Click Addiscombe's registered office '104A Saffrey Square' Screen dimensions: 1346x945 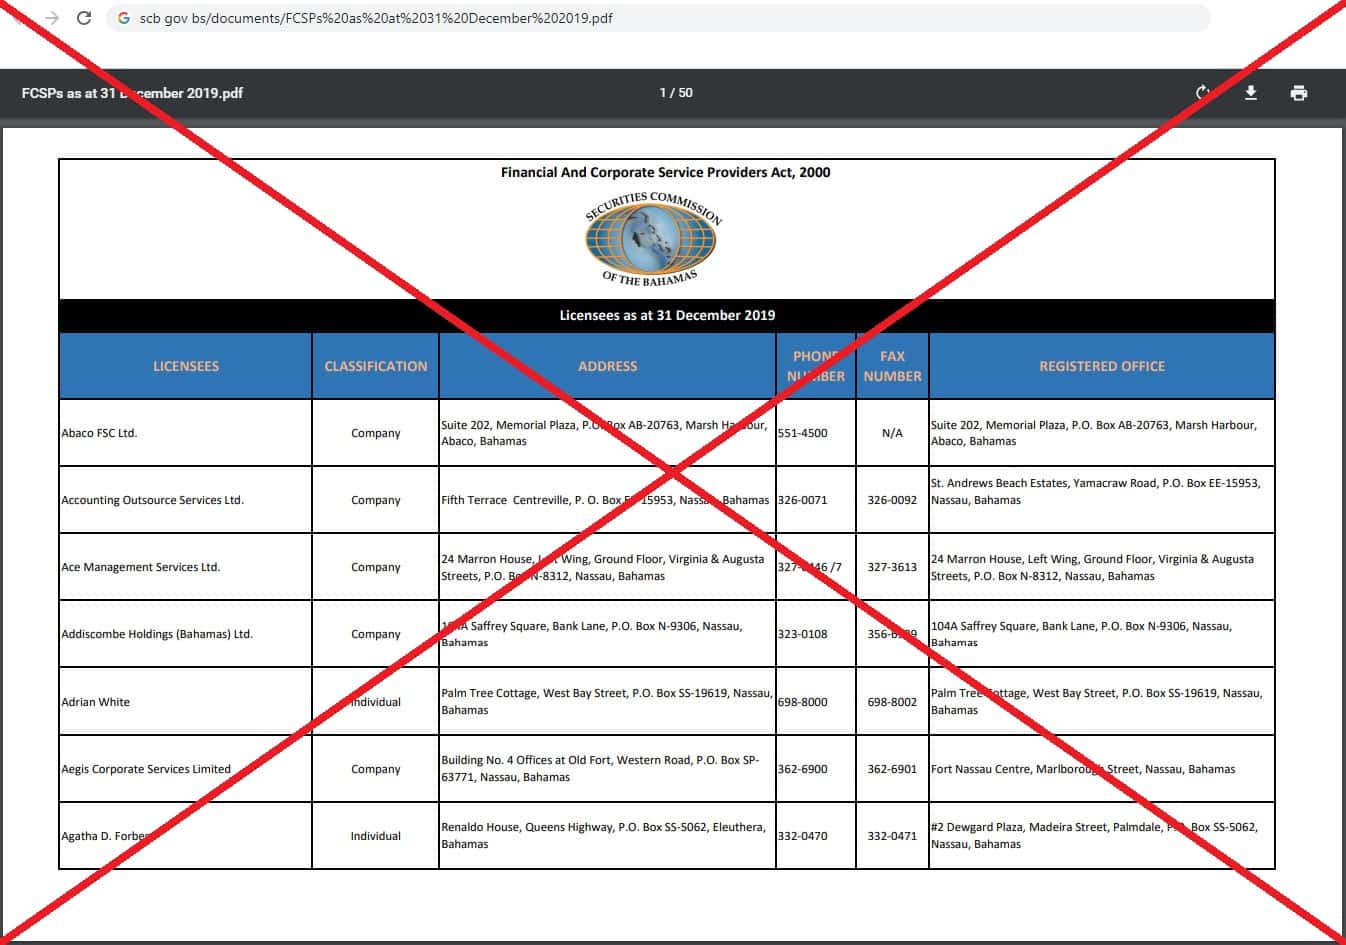(x=1082, y=634)
